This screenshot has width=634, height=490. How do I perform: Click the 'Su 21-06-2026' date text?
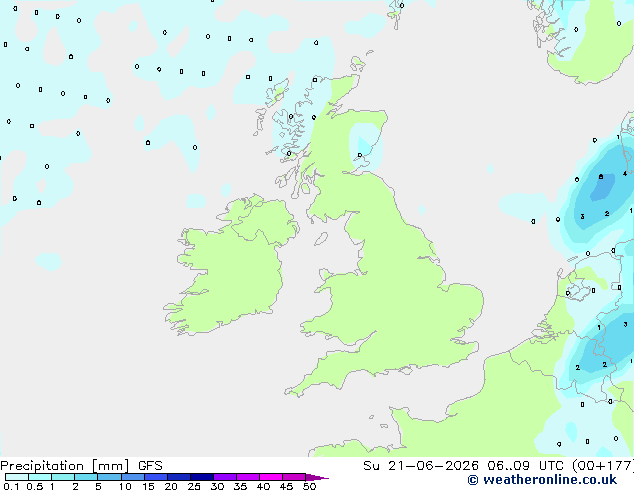point(421,466)
